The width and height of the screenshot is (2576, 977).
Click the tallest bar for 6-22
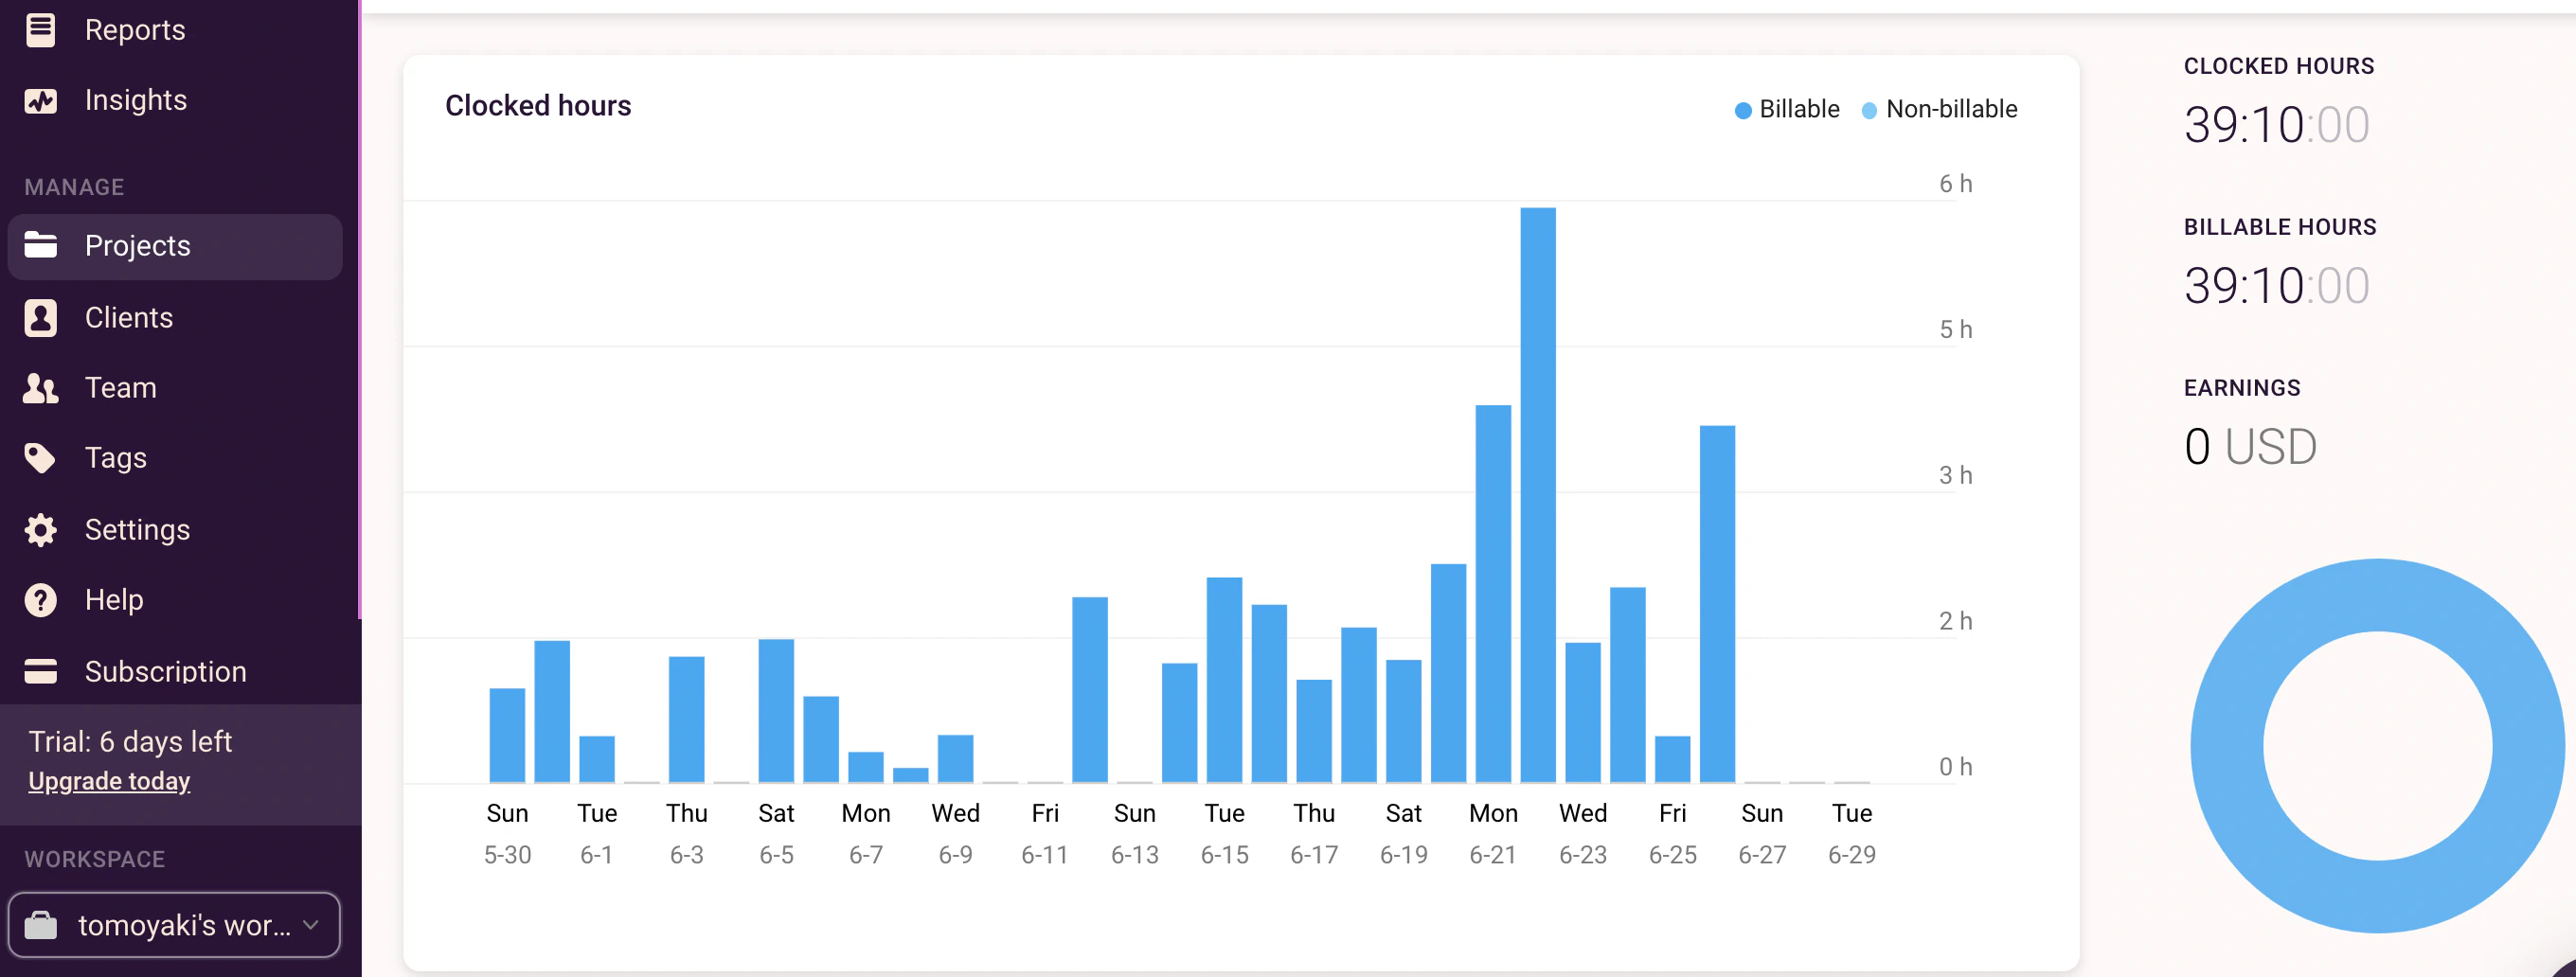[x=1538, y=495]
